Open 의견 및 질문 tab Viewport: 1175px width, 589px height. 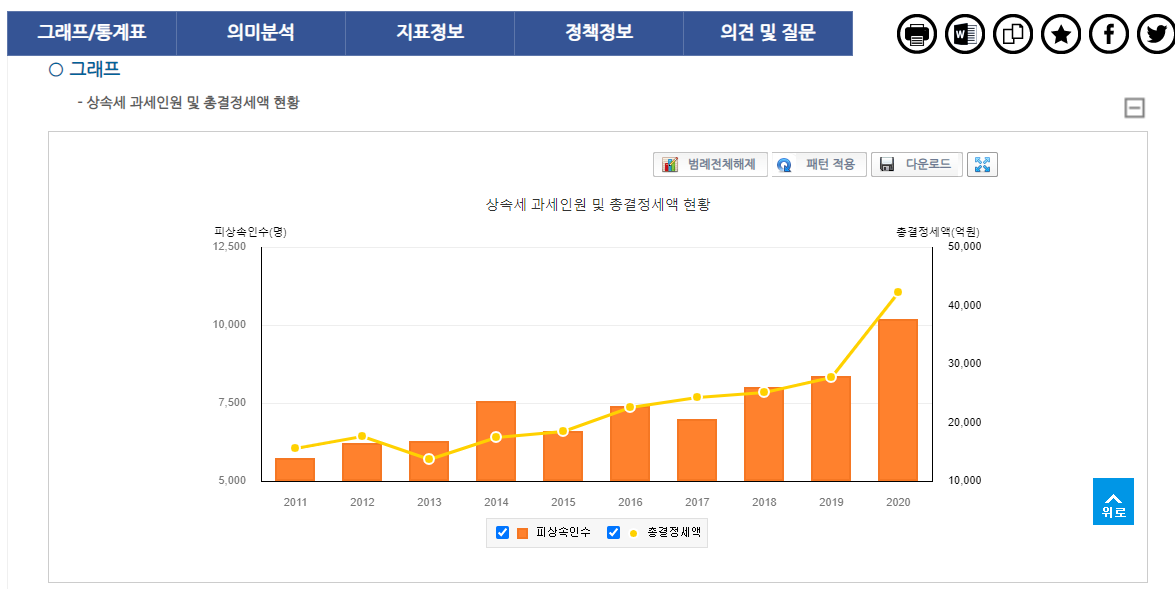point(768,33)
